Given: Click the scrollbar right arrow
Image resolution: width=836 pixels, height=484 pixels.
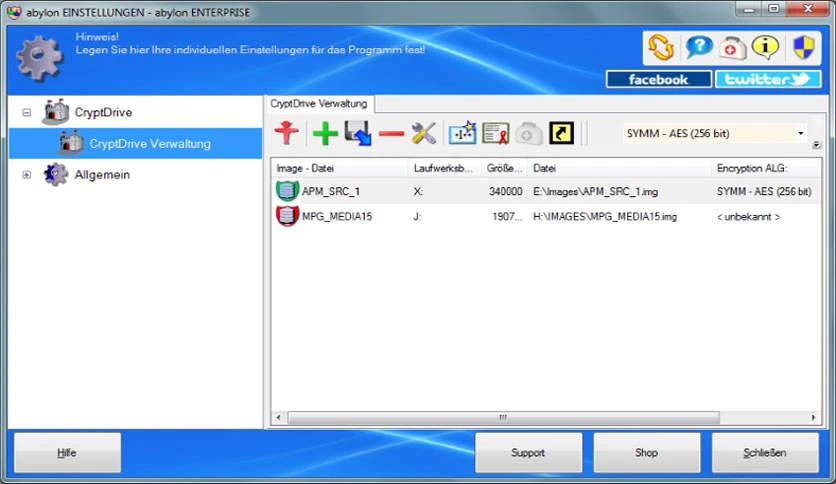Looking at the screenshot, I should pyautogui.click(x=813, y=417).
